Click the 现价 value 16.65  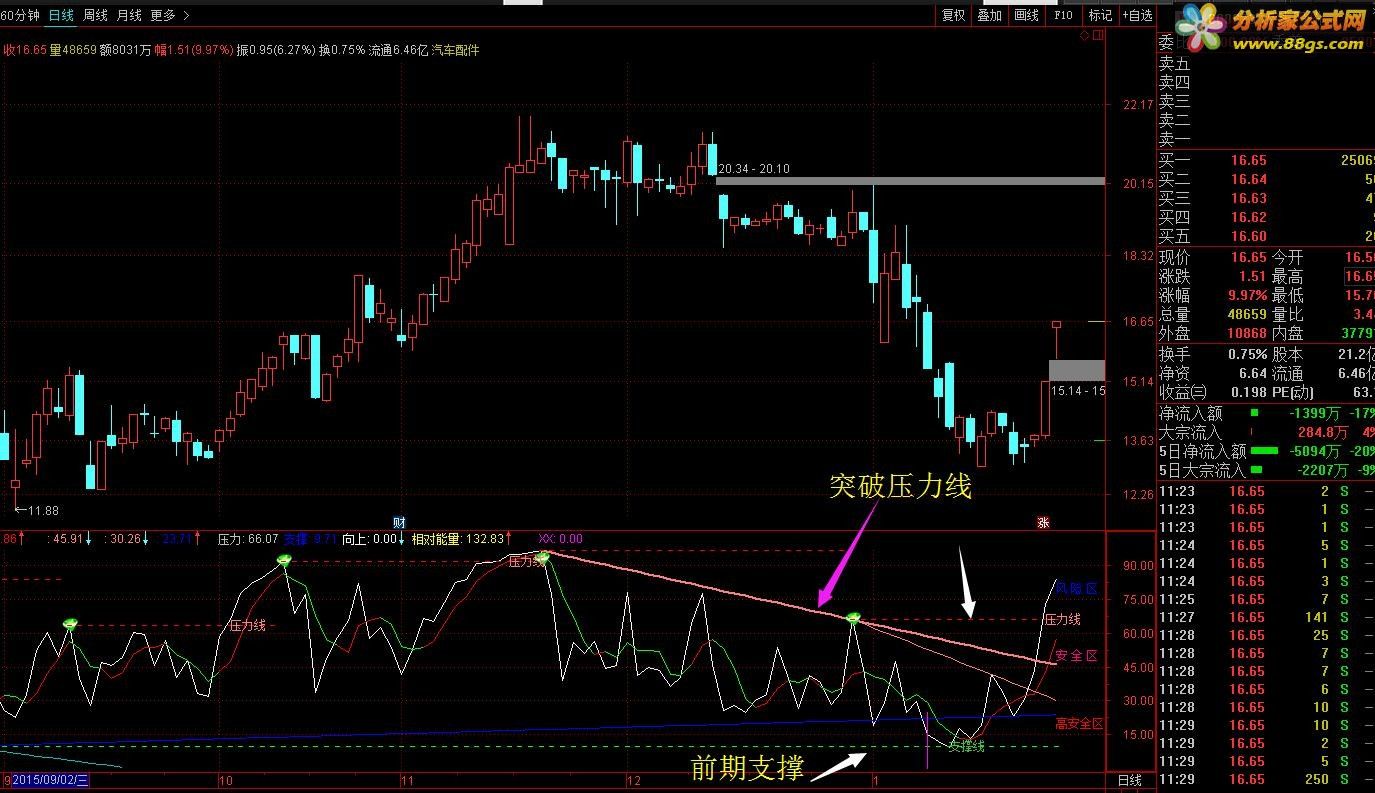(1248, 258)
